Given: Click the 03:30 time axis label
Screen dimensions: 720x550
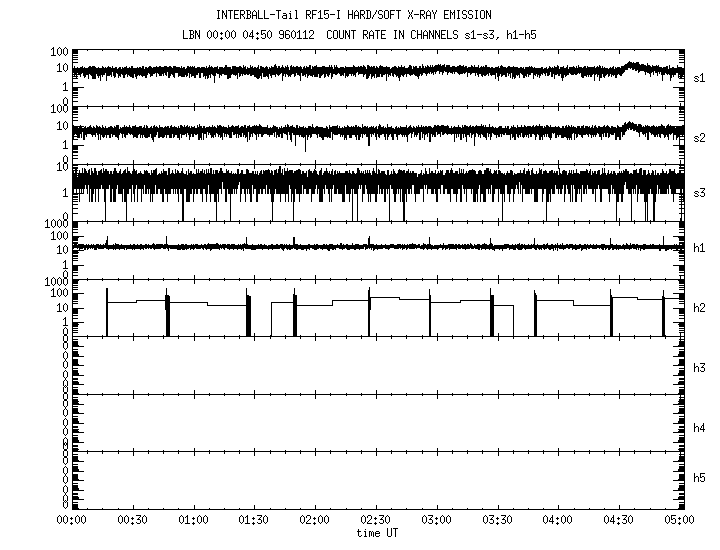Looking at the screenshot, I should (x=497, y=522).
